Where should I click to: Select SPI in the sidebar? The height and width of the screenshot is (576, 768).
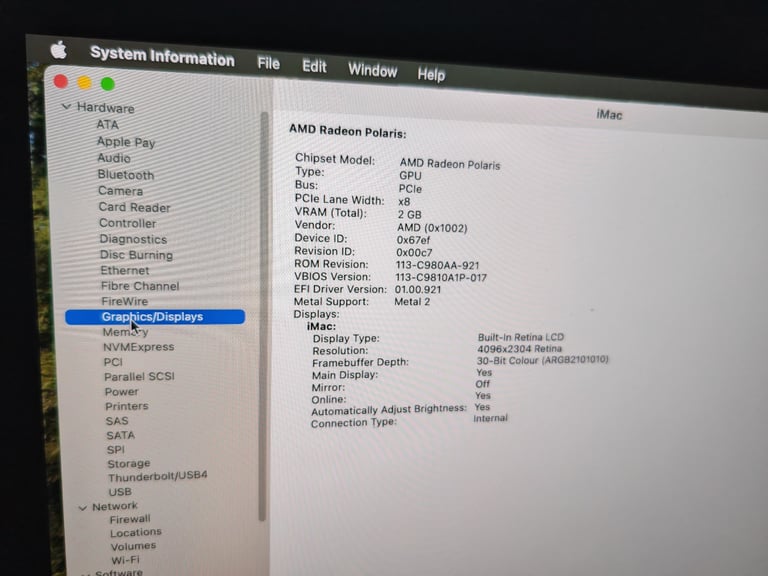pos(116,449)
